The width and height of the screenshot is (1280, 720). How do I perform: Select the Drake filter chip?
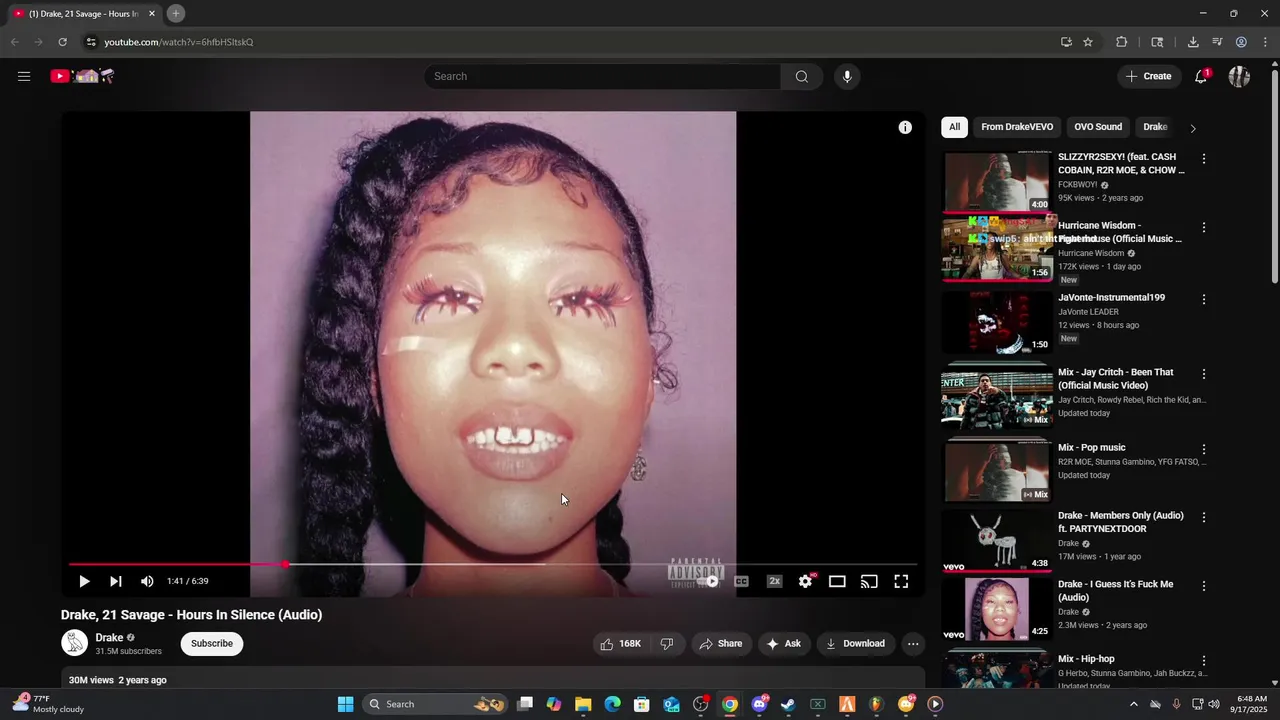(1155, 127)
